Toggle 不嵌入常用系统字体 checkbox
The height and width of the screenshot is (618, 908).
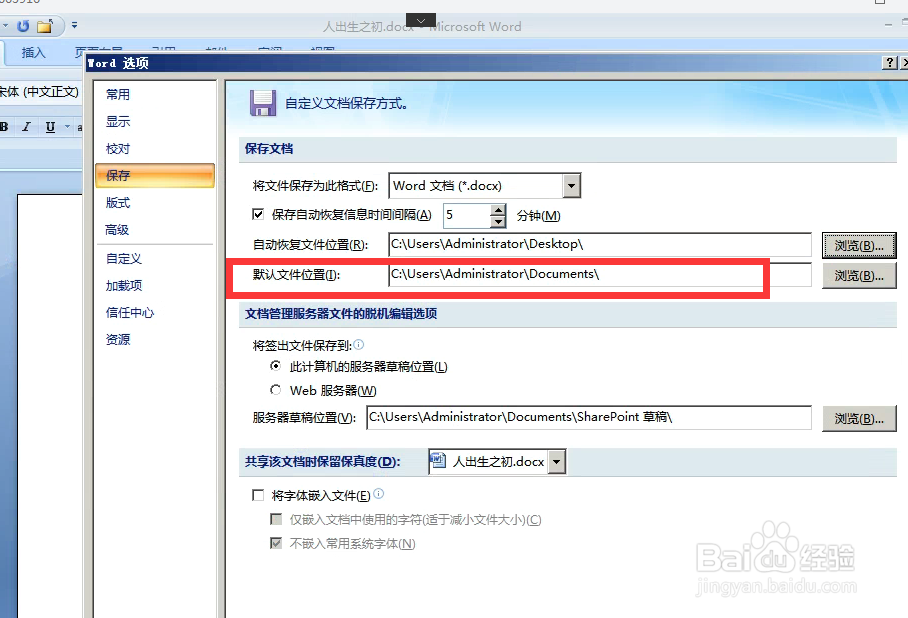[x=276, y=543]
